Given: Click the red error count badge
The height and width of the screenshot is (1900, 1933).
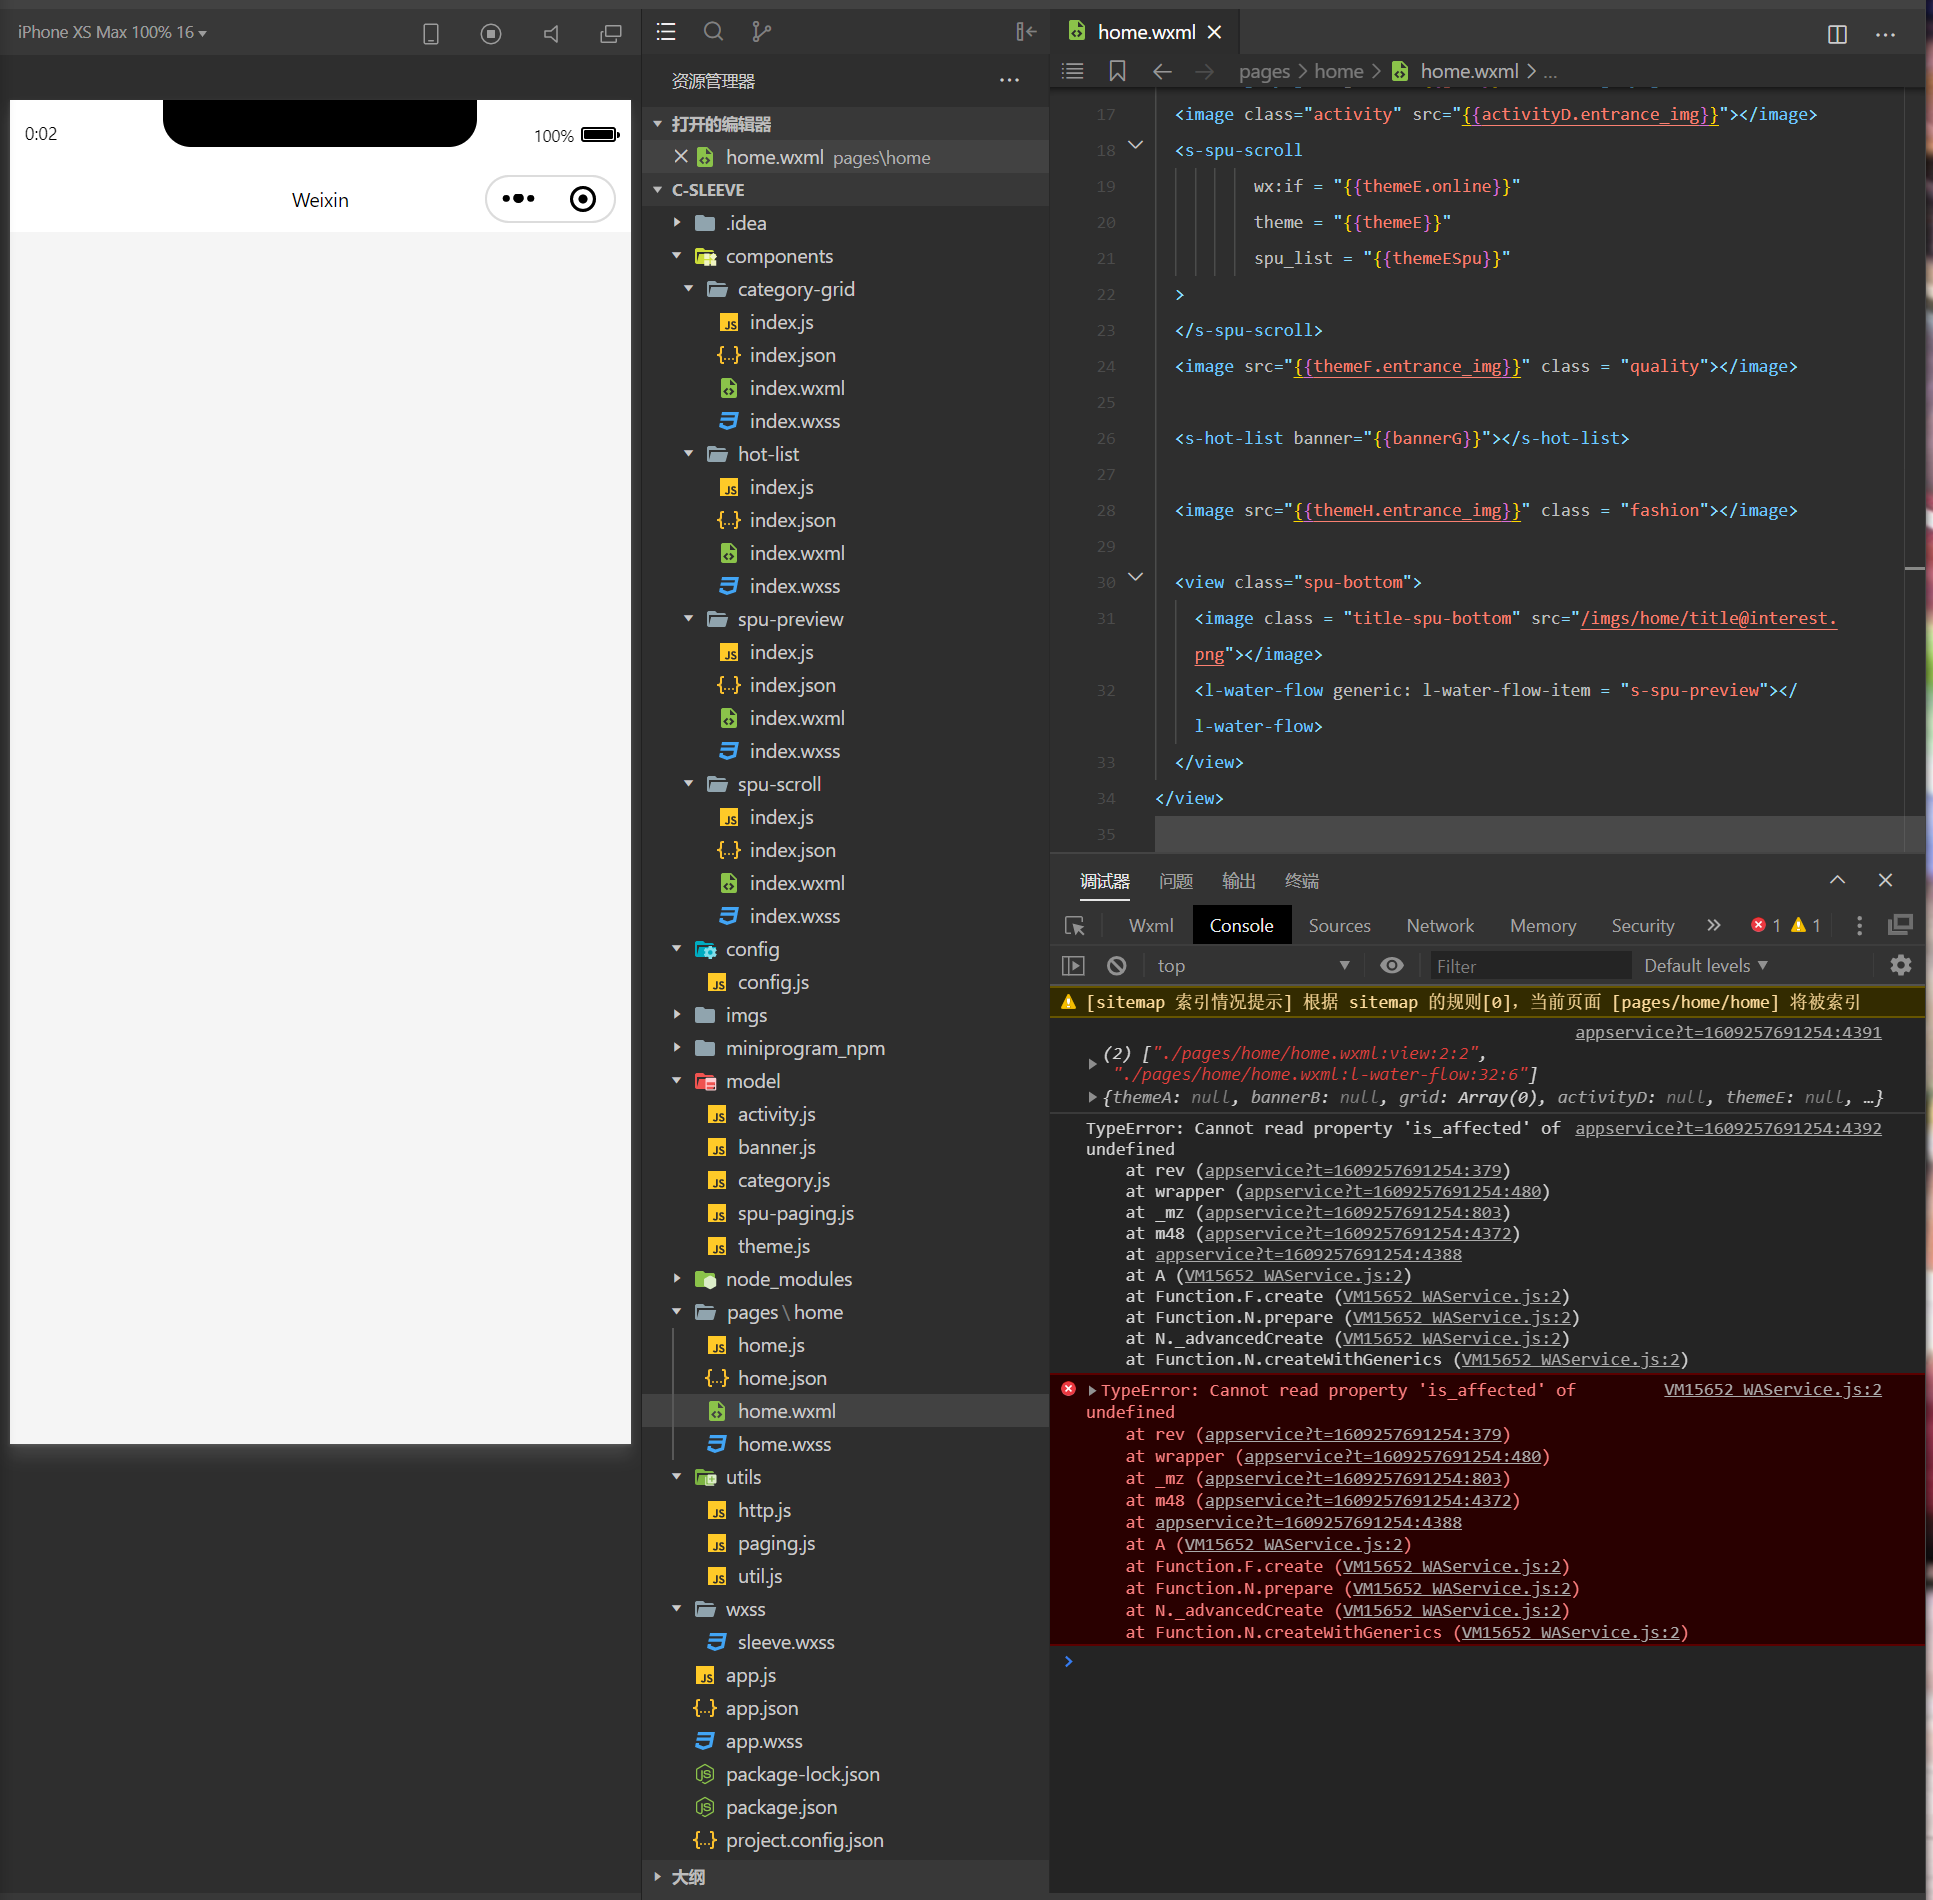Looking at the screenshot, I should click(1766, 925).
